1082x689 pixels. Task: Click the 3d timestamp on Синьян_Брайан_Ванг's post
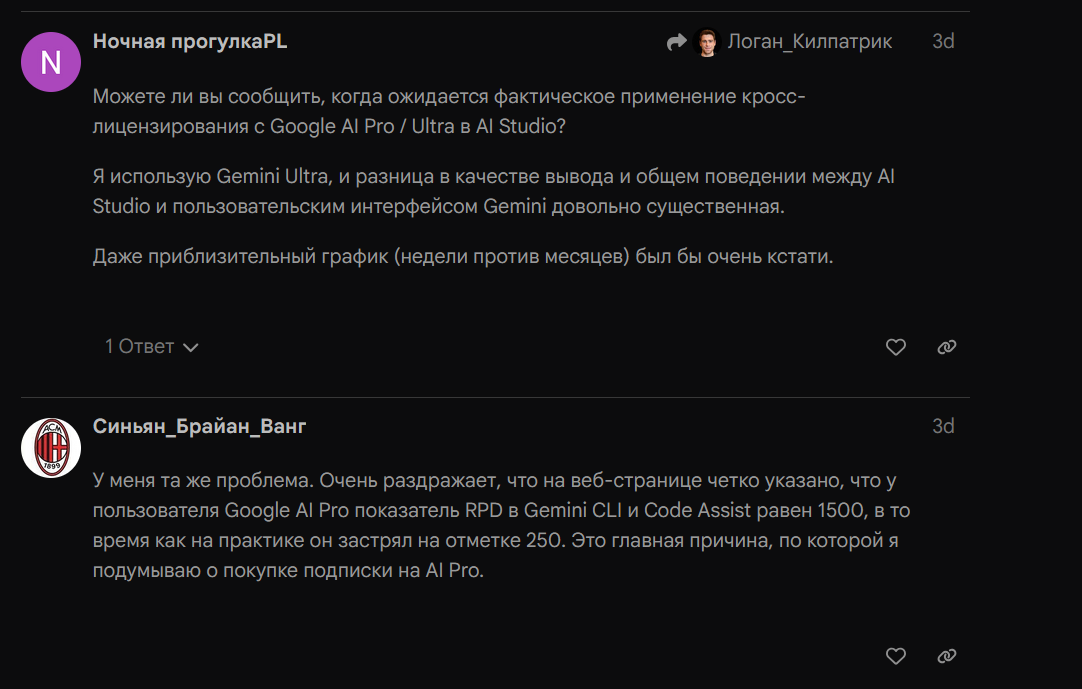pos(943,427)
